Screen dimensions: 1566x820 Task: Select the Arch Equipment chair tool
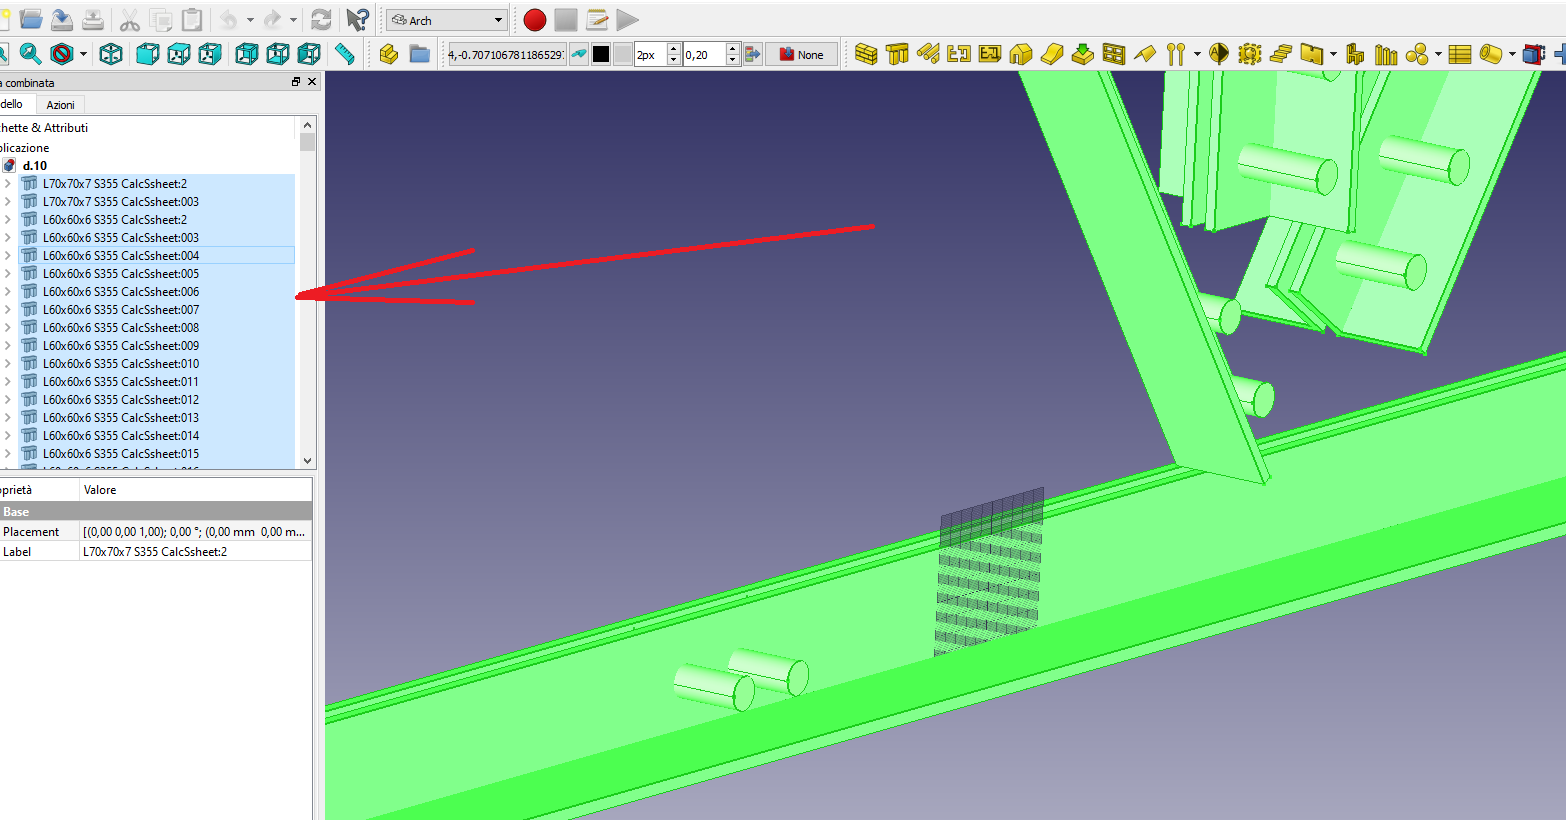point(1355,54)
